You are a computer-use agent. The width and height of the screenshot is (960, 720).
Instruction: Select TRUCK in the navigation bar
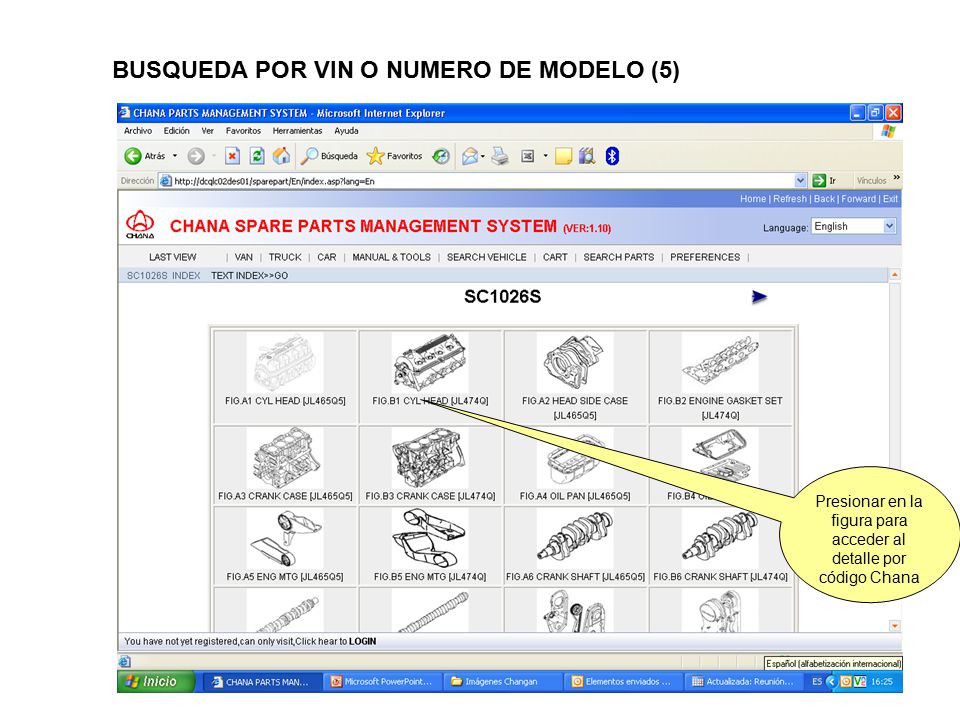pos(285,257)
